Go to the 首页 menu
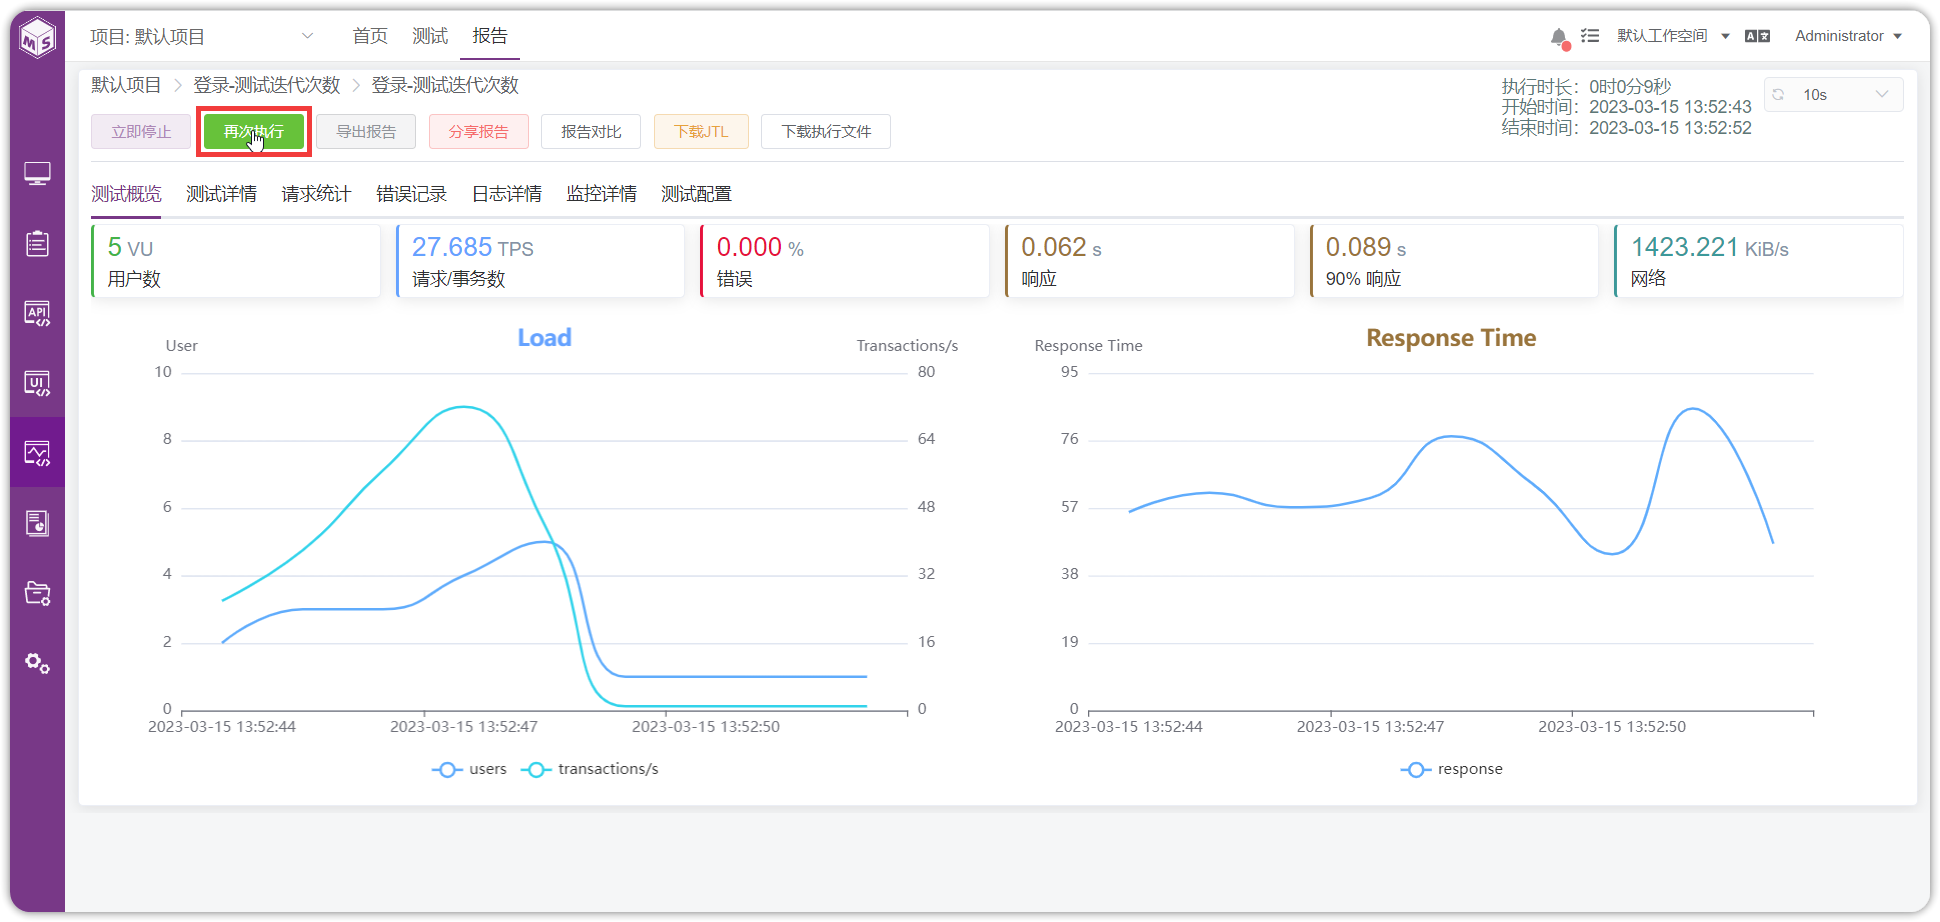 tap(370, 36)
